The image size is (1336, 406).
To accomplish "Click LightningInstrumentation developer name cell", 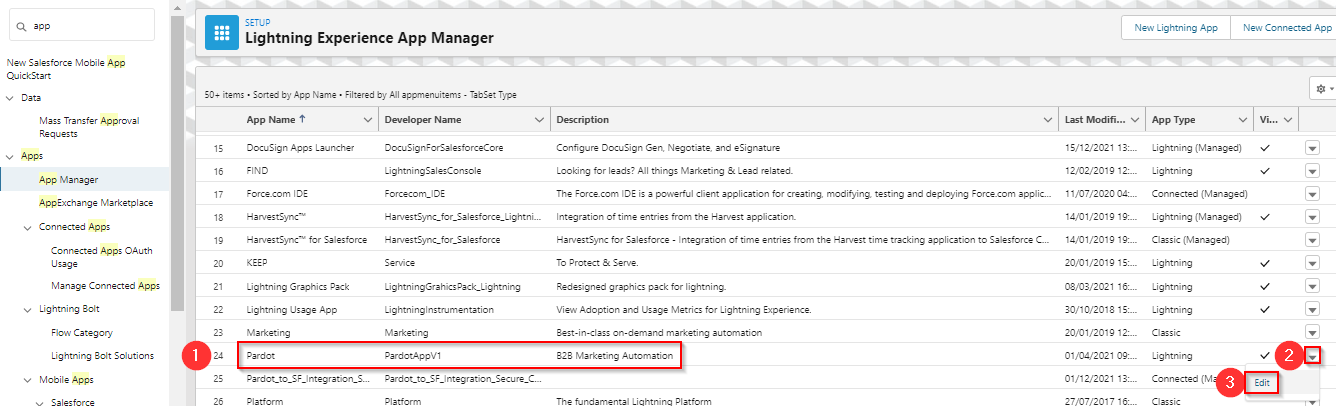I will pos(439,309).
